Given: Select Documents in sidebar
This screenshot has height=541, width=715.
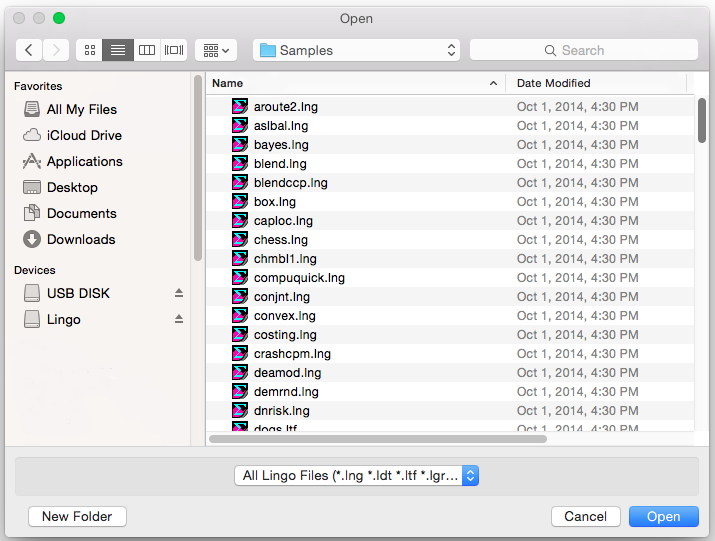Looking at the screenshot, I should tap(69, 213).
